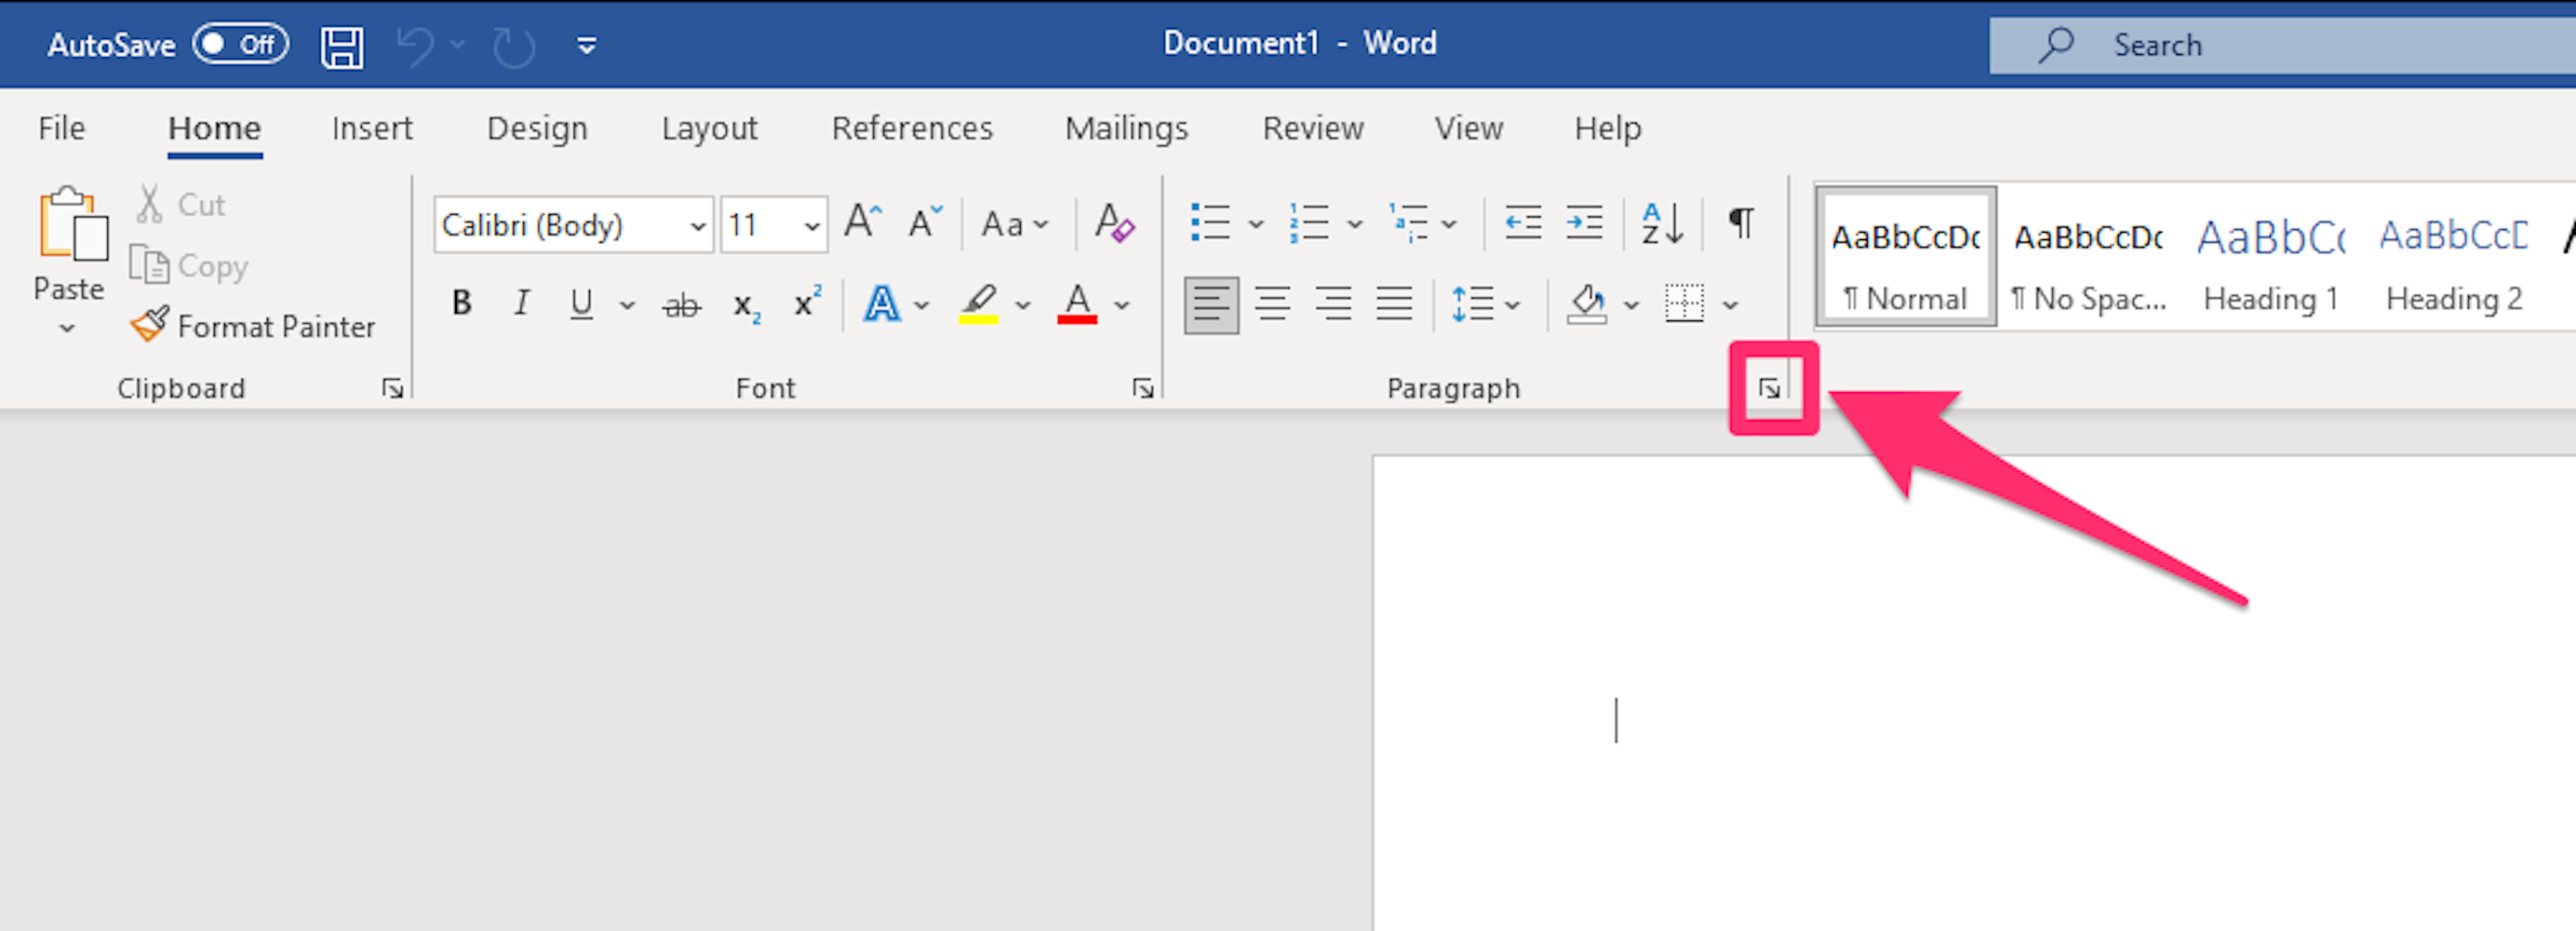2576x931 pixels.
Task: Apply the Heading 1 style
Action: click(2271, 257)
